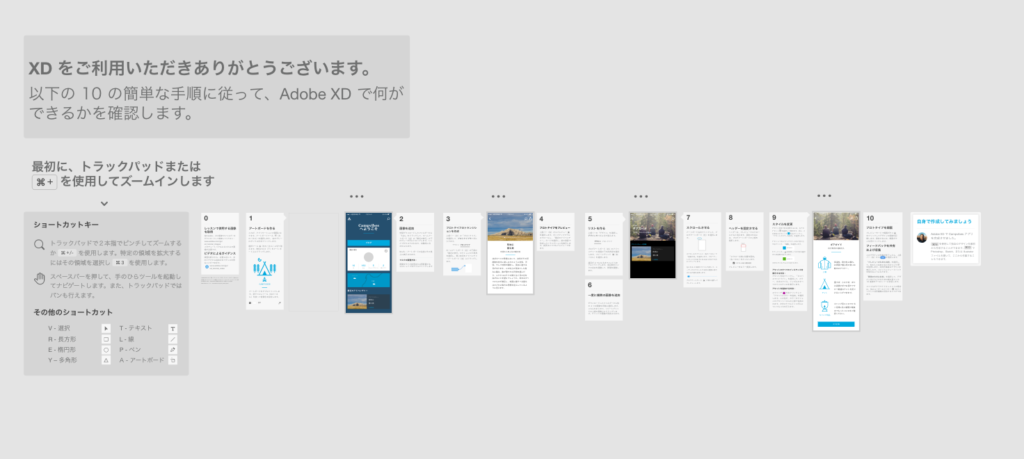Click the Ellipse tool icon in shortcuts
This screenshot has height=459, width=1024.
click(x=106, y=349)
